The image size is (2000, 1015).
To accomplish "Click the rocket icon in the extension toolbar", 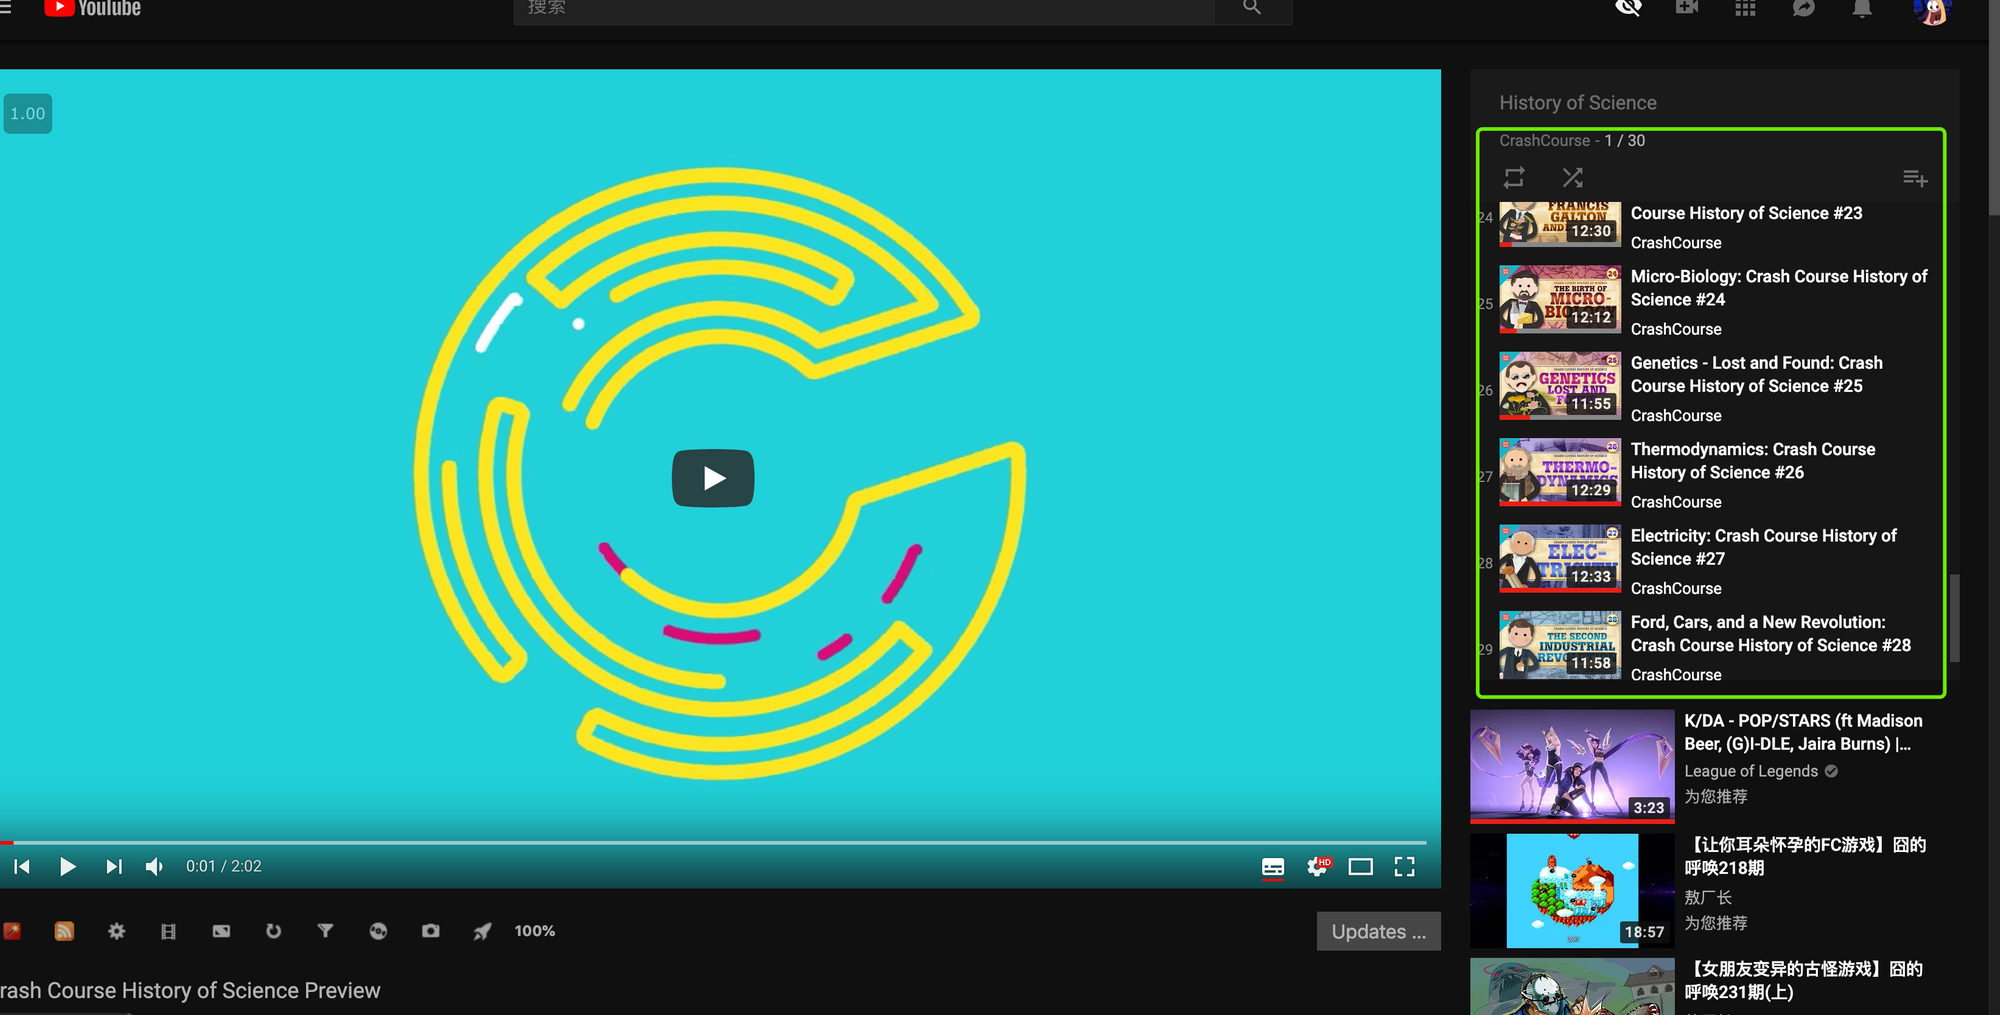I will [x=482, y=931].
